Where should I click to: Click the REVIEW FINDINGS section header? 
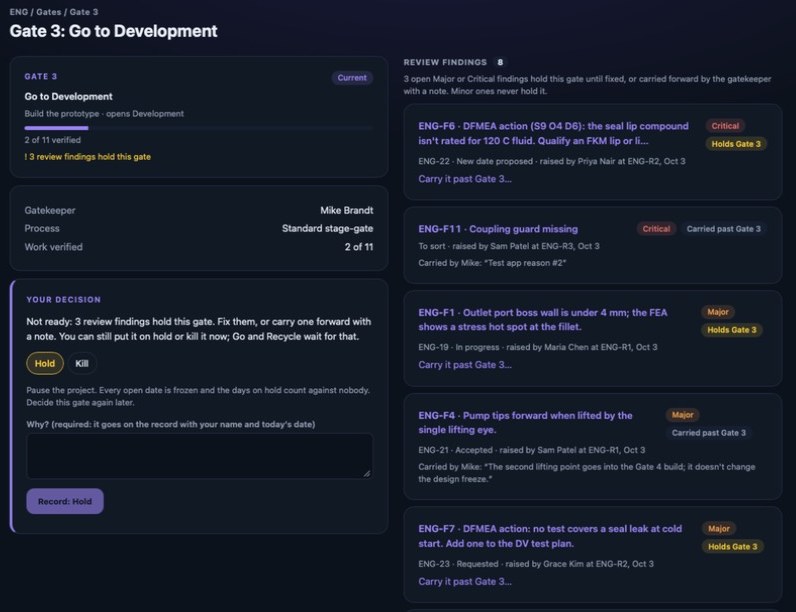(445, 62)
